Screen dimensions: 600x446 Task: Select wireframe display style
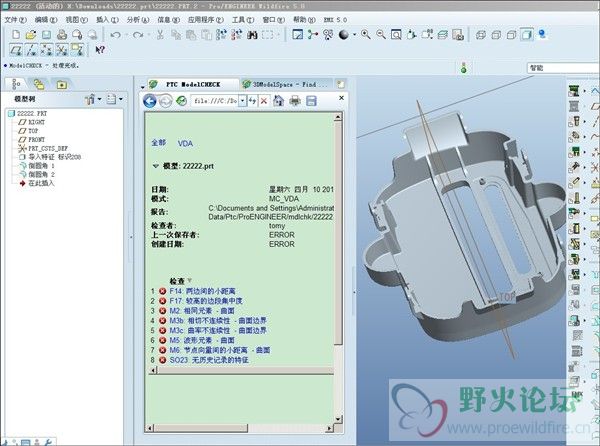coord(481,35)
